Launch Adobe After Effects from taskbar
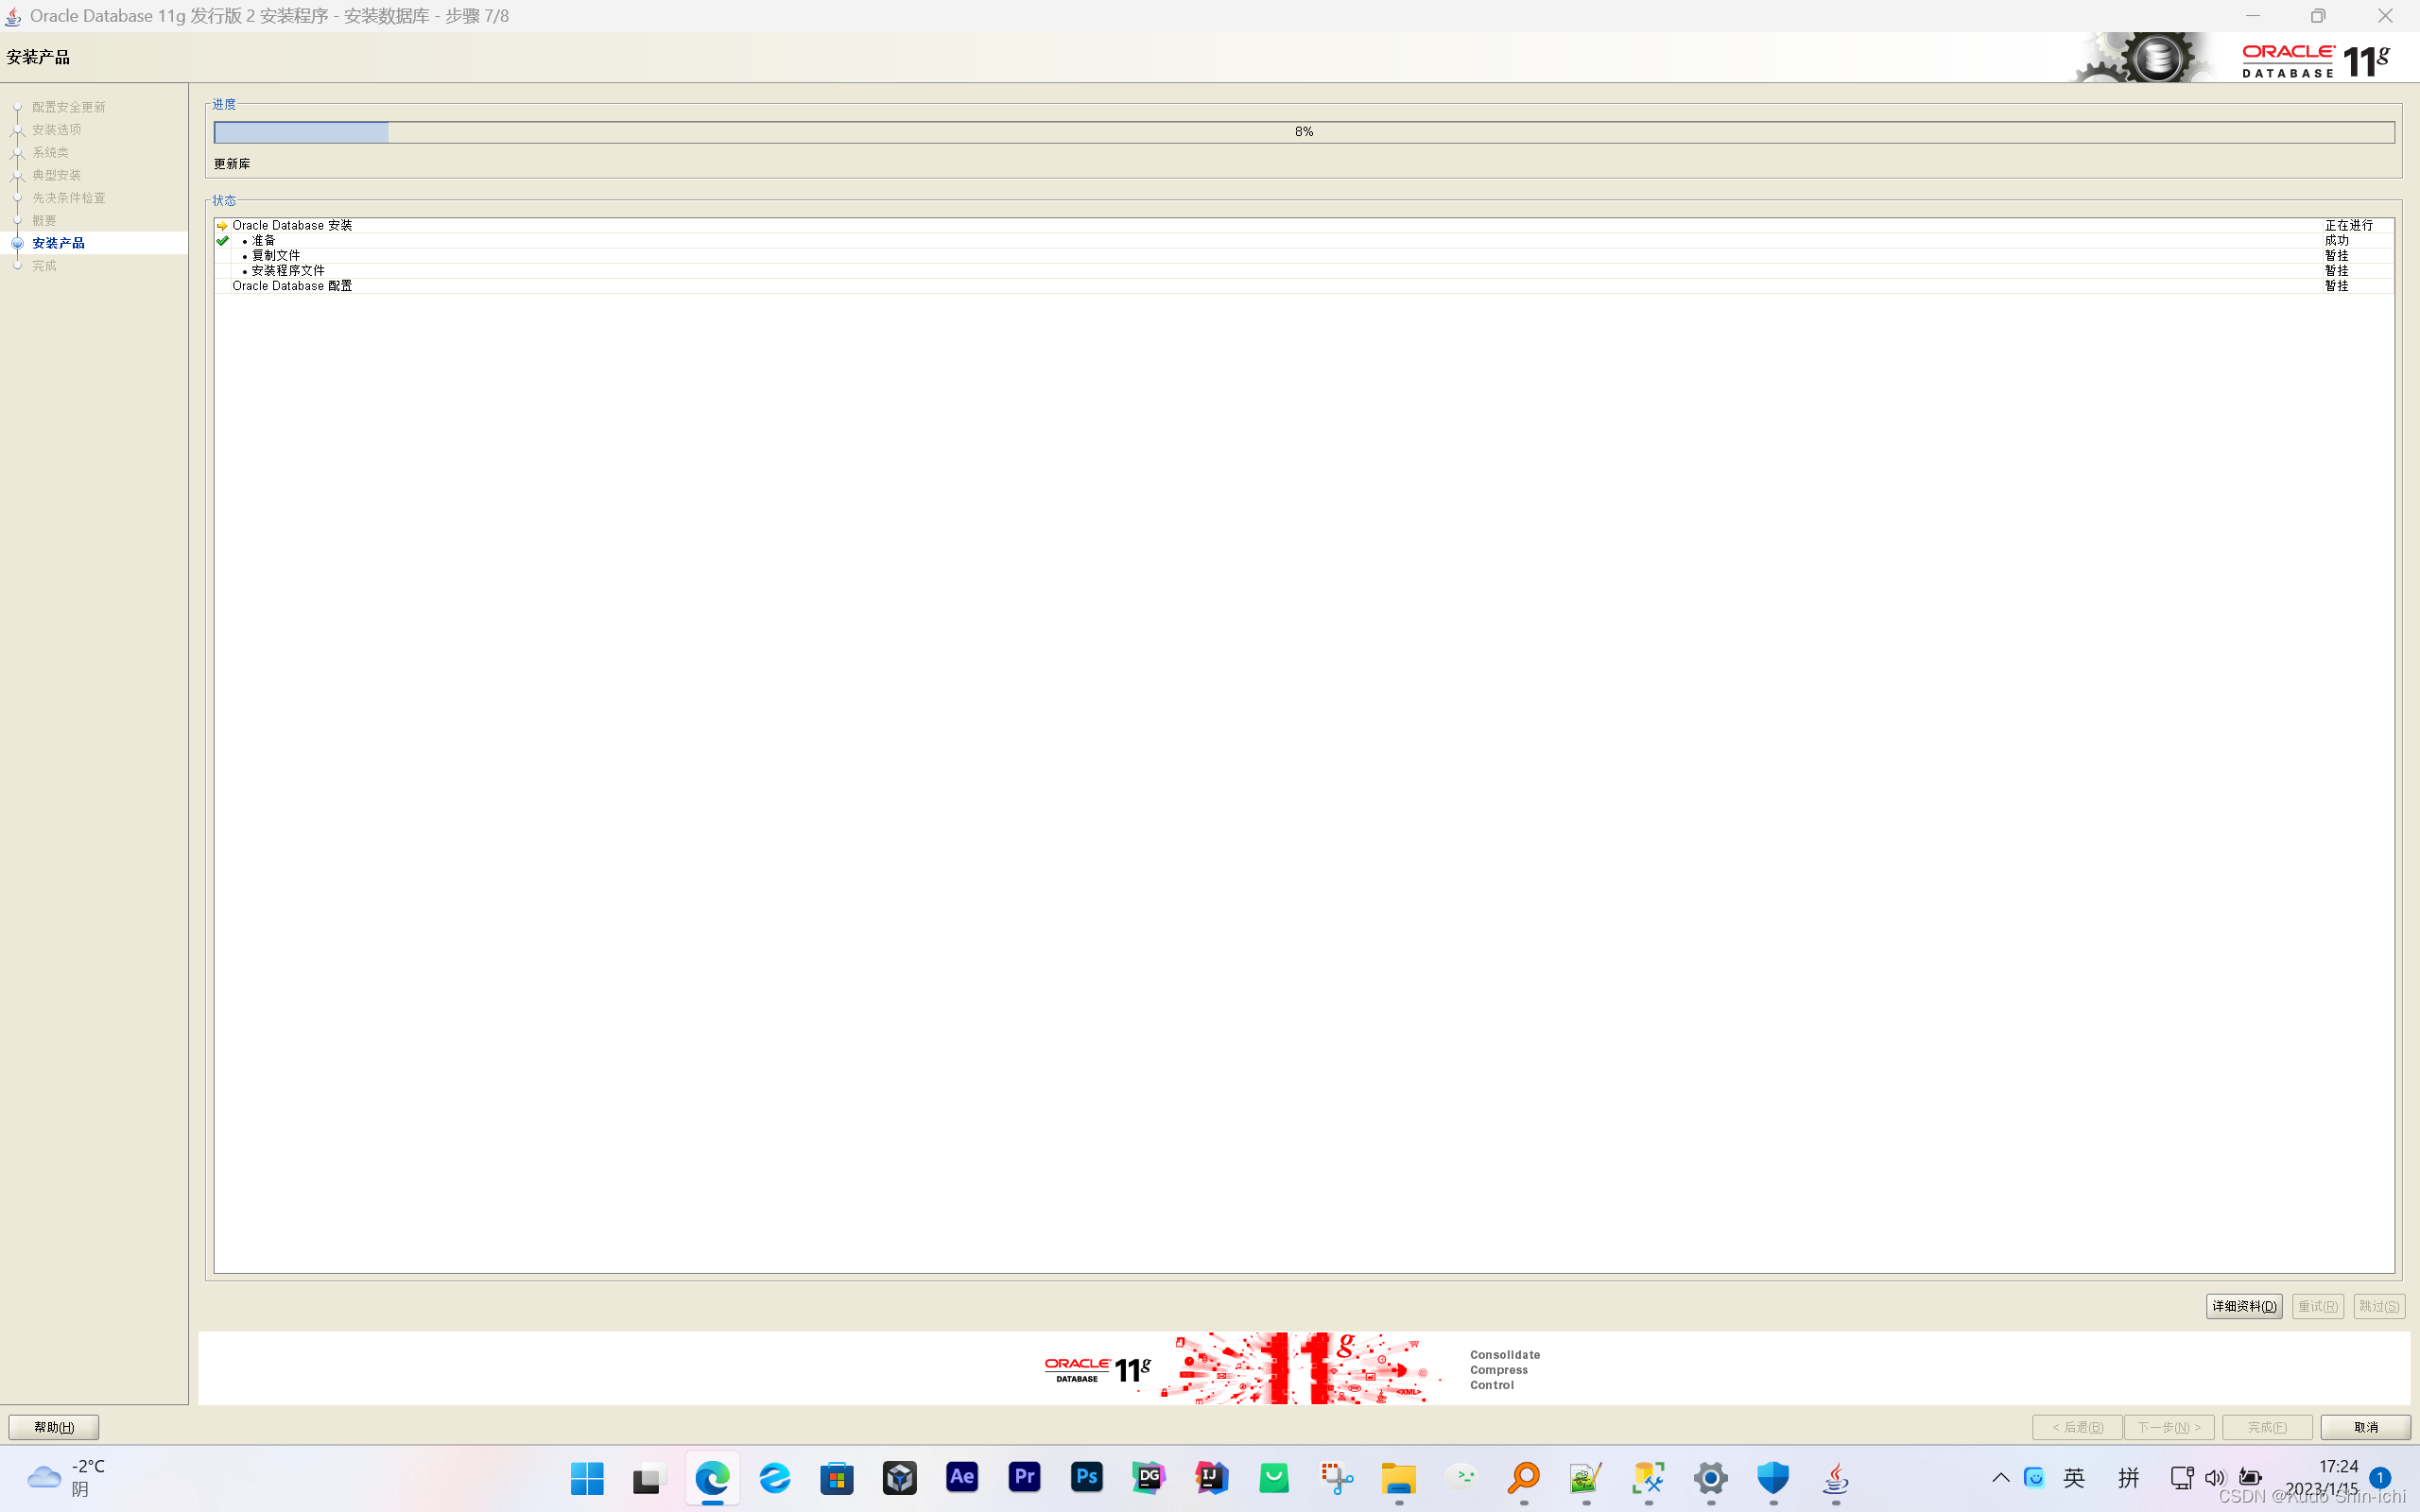2420x1512 pixels. tap(962, 1477)
